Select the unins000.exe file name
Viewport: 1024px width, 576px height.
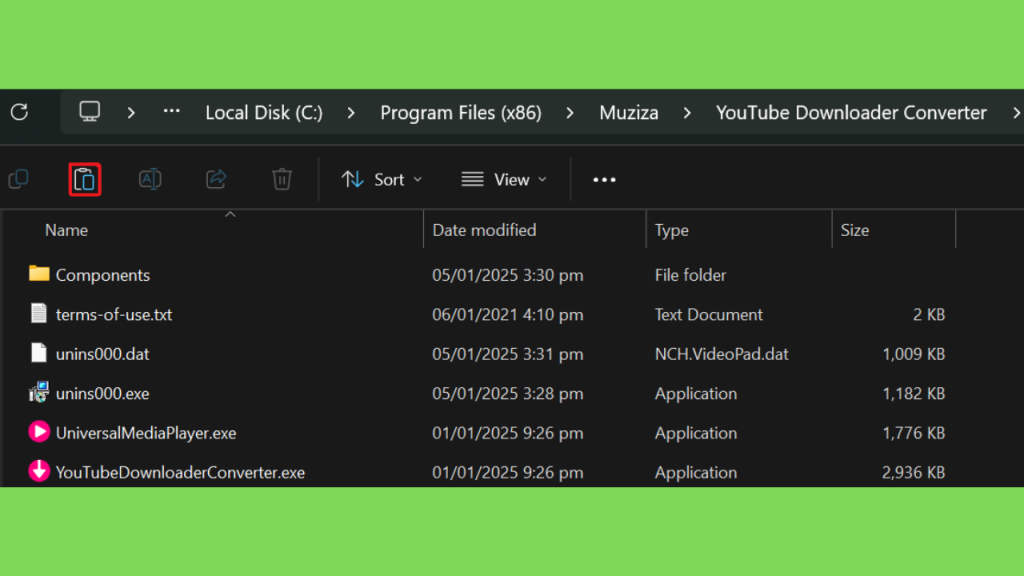[x=103, y=394]
